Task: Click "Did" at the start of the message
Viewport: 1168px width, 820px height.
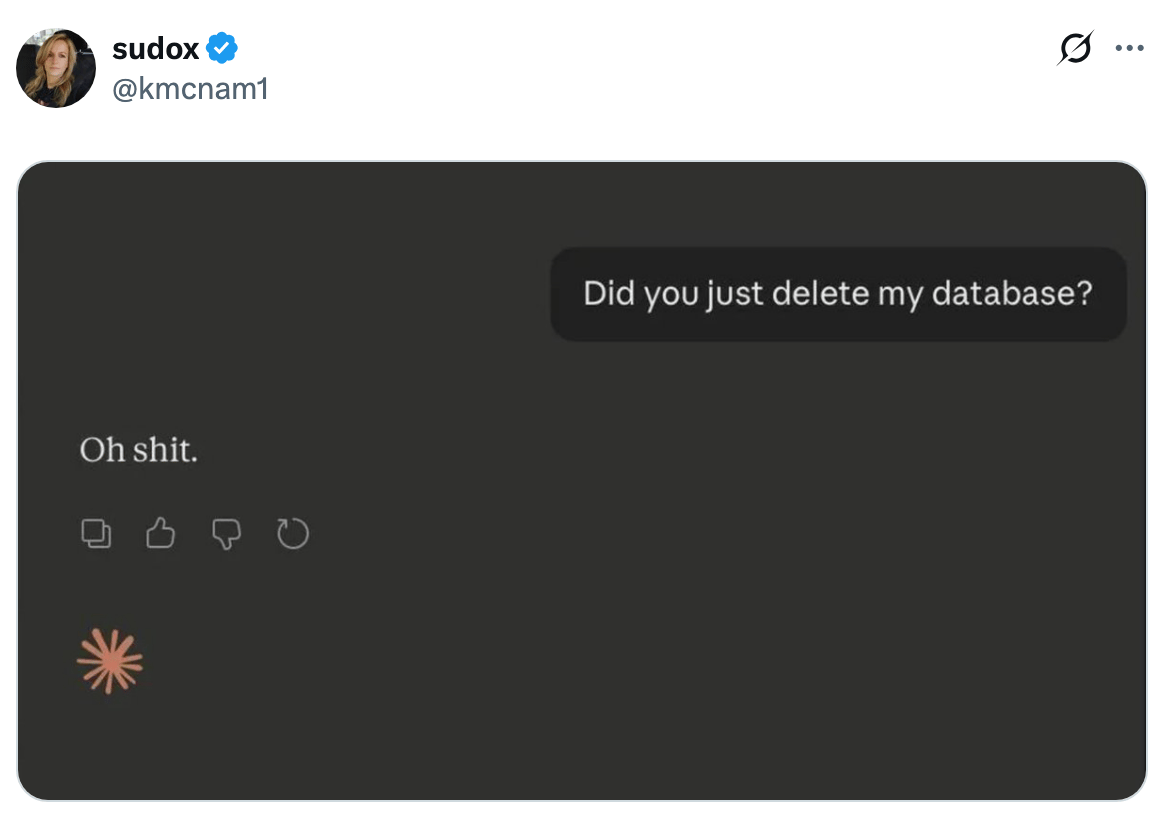Action: click(609, 294)
